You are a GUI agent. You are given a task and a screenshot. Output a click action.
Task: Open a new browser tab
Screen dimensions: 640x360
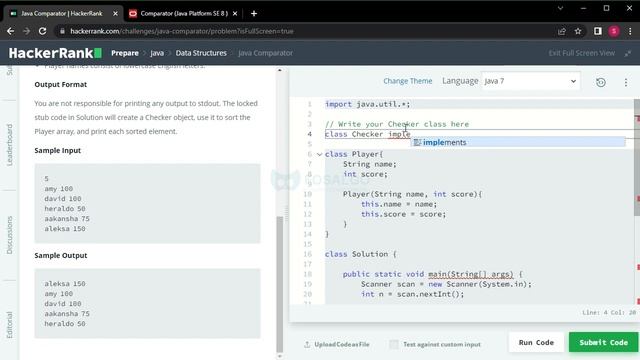[254, 13]
